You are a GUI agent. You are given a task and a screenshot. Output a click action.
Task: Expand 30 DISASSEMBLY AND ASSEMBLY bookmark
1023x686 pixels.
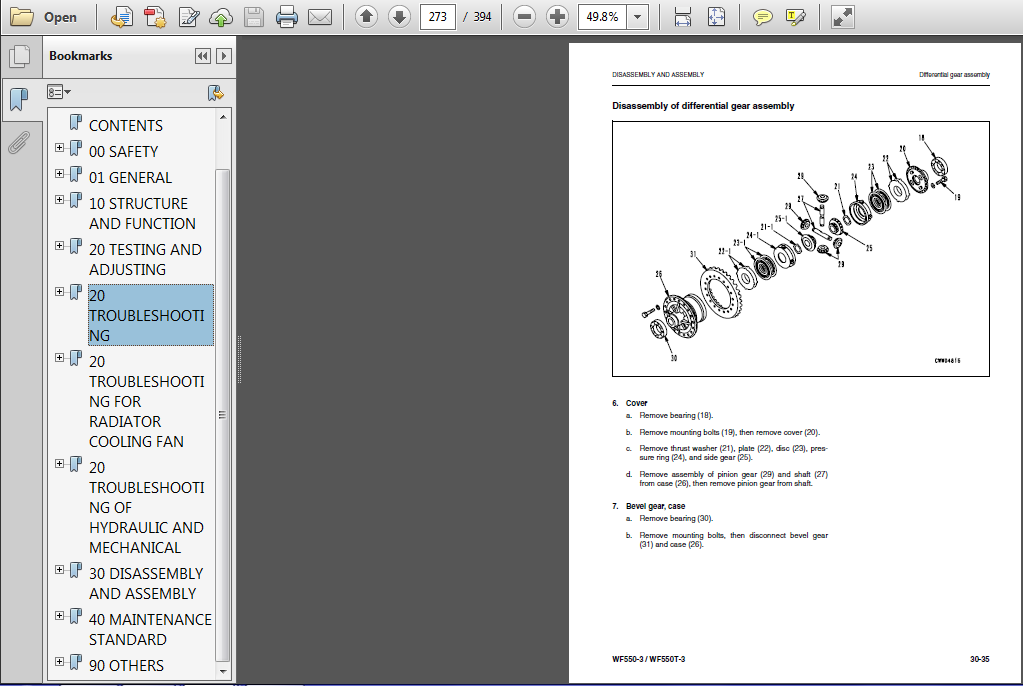tap(59, 570)
